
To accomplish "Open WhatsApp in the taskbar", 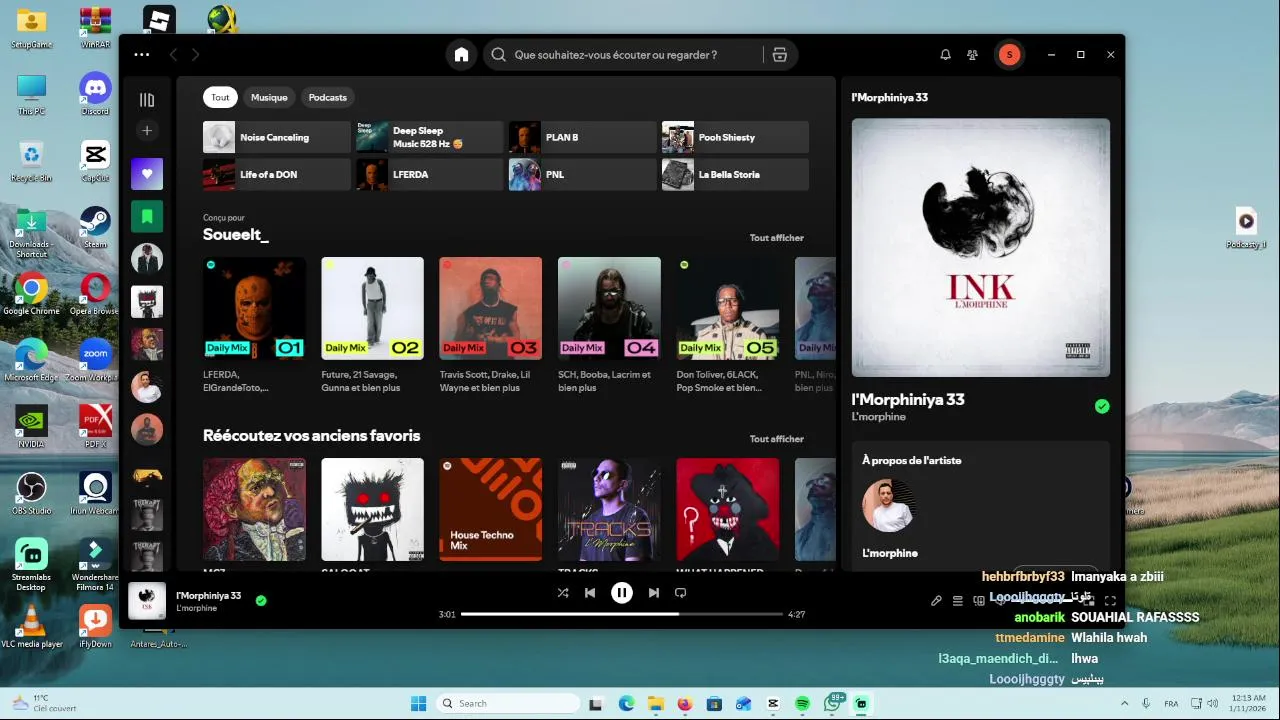I will pos(832,704).
